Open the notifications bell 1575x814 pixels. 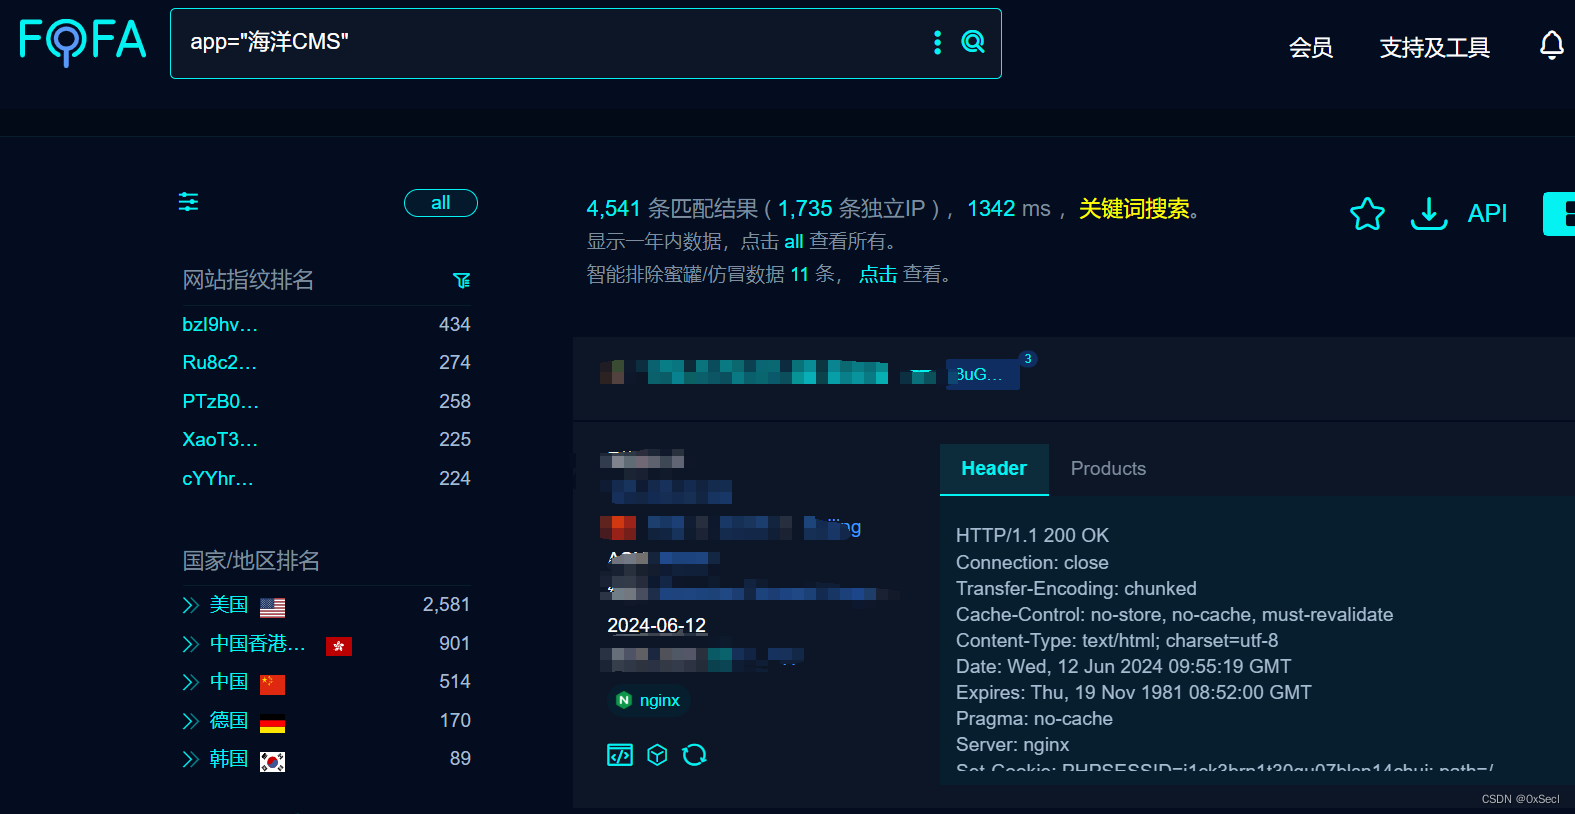[x=1552, y=45]
